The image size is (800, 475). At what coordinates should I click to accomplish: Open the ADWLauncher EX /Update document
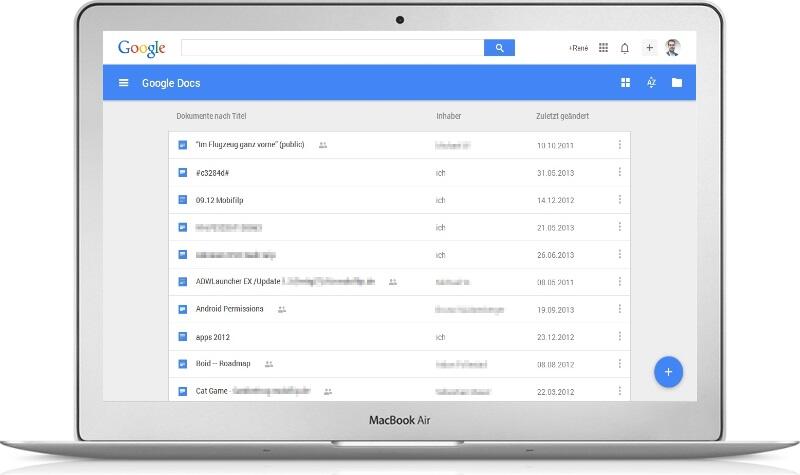coord(238,281)
